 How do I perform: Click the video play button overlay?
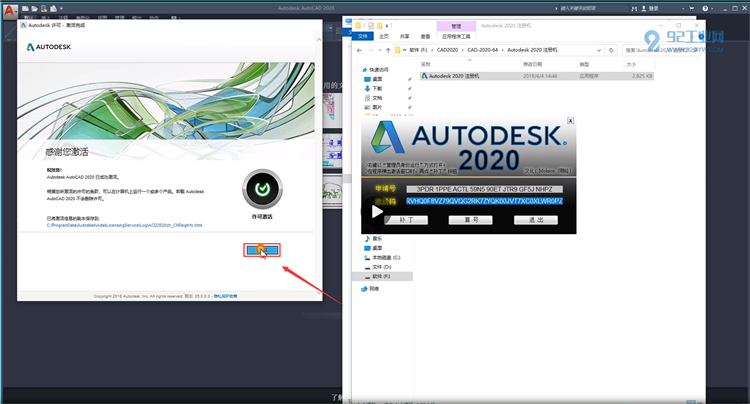point(375,211)
